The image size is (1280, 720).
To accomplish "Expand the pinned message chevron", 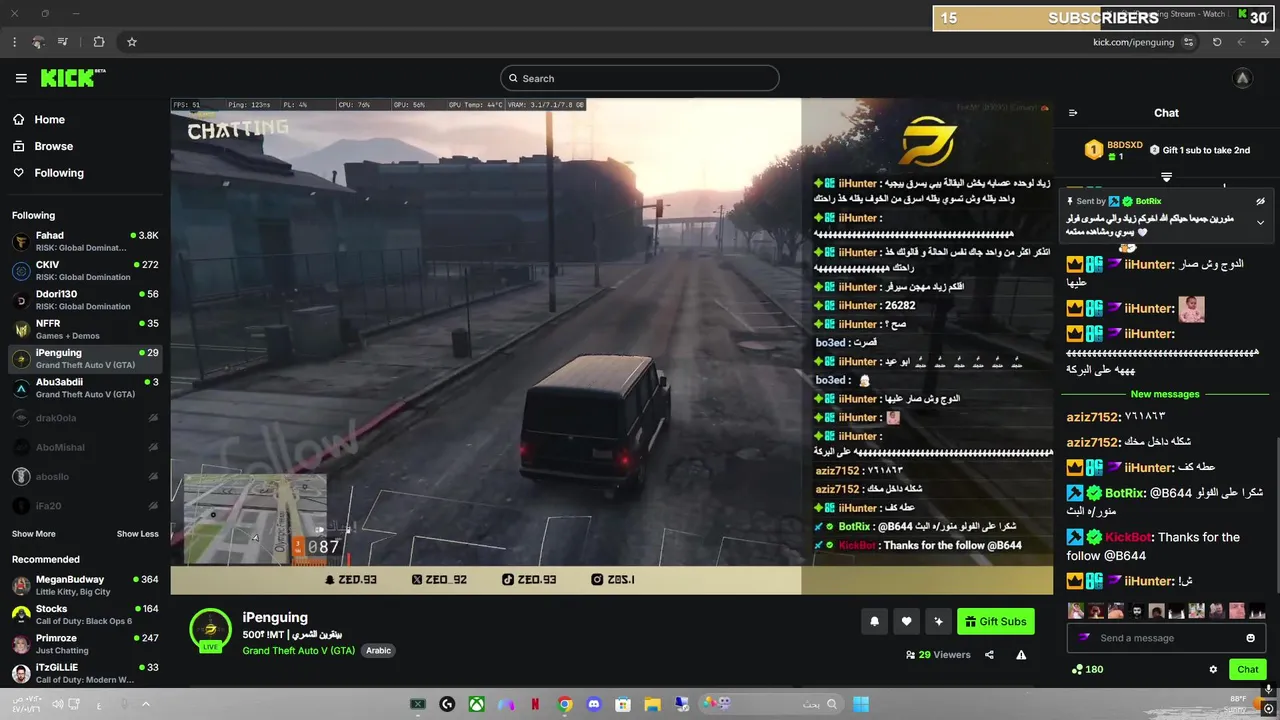I will [1260, 222].
